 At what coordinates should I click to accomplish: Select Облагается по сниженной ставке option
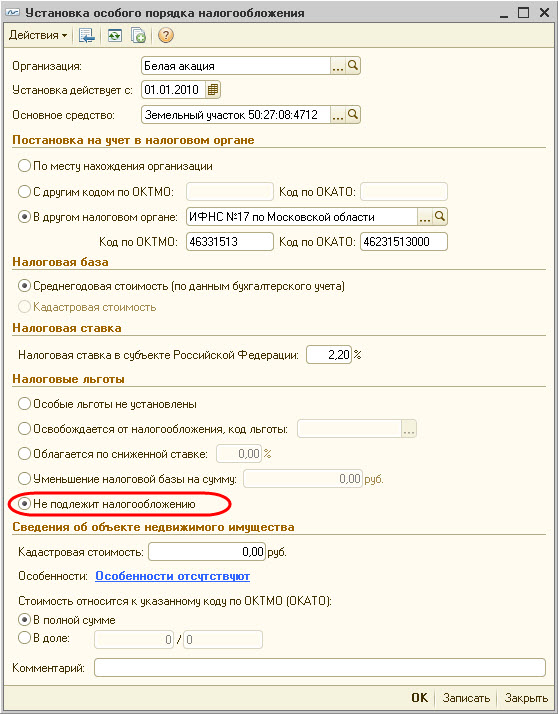(x=113, y=454)
